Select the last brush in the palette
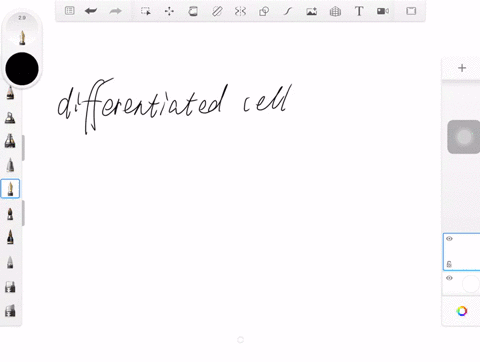Viewport: 480px width, 362px height. (x=10, y=310)
